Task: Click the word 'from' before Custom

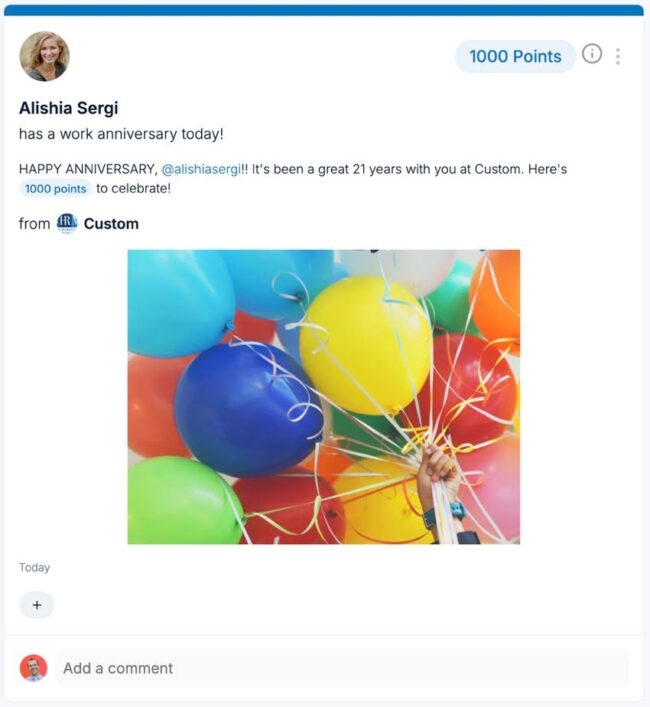Action: click(34, 224)
